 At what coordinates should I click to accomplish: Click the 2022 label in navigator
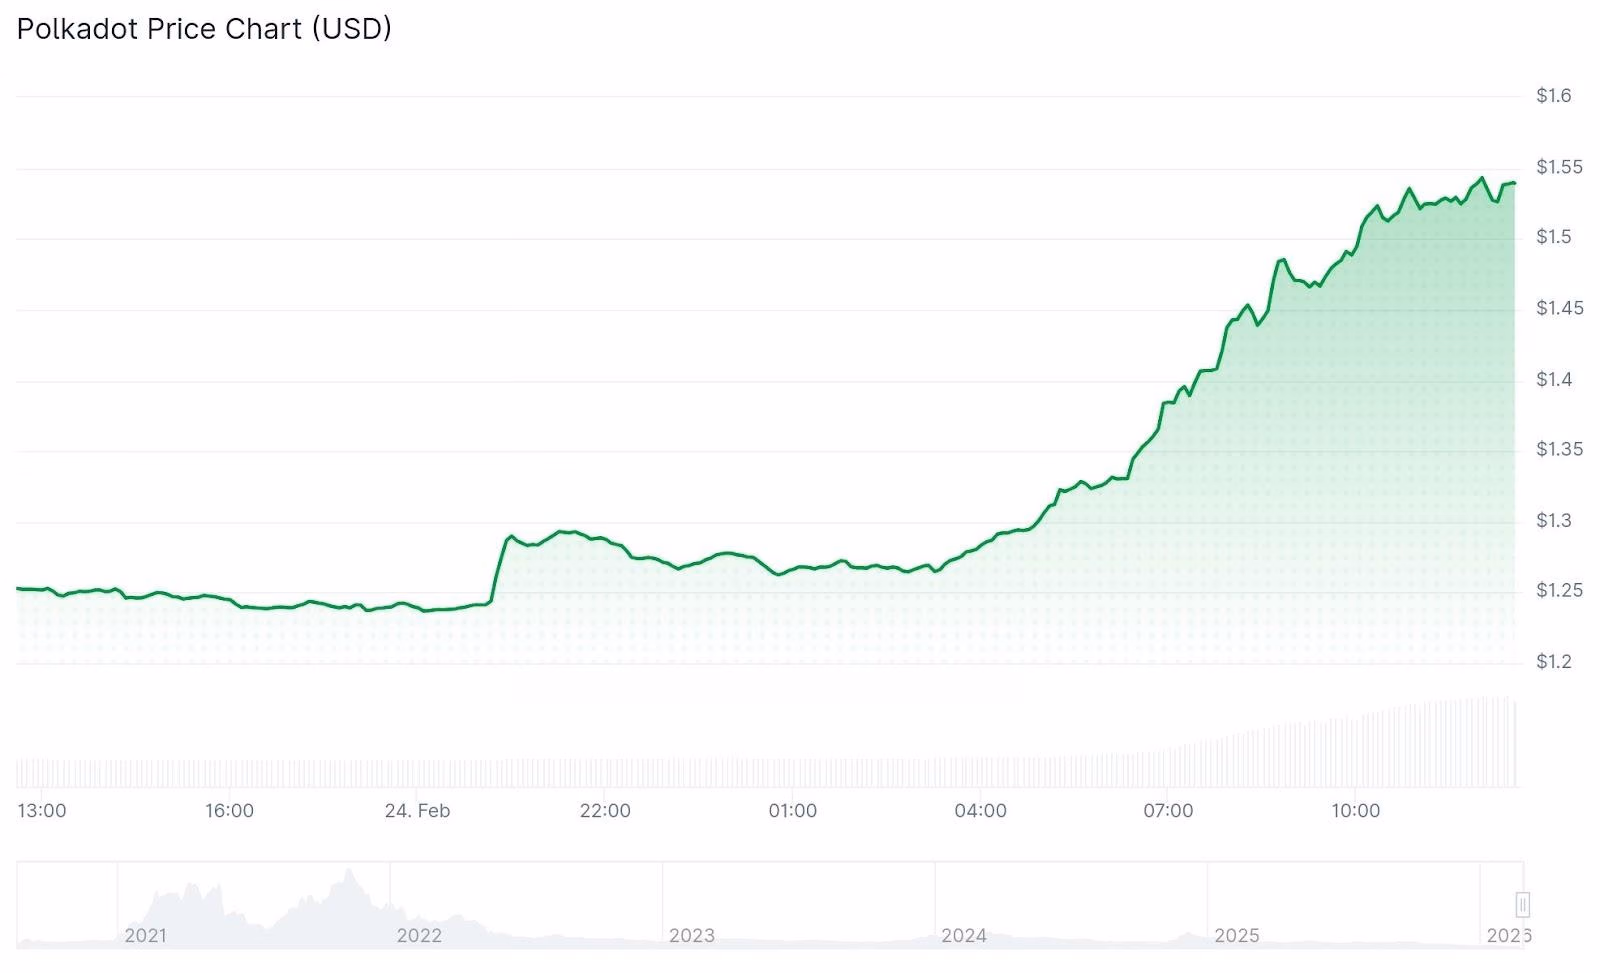418,936
